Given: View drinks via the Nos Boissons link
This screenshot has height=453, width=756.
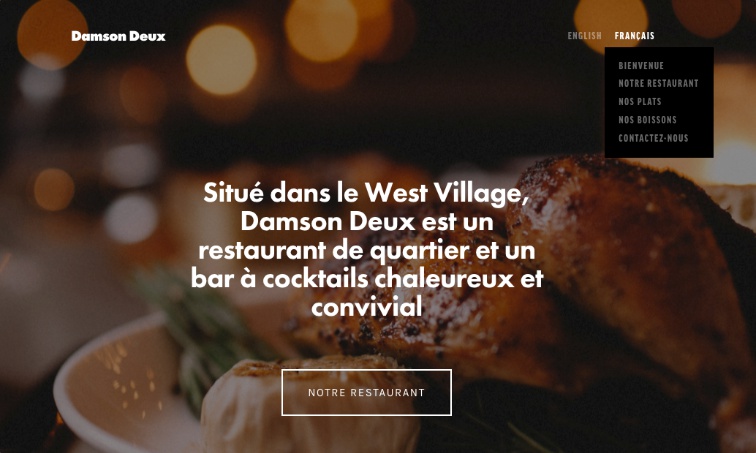Looking at the screenshot, I should [647, 120].
